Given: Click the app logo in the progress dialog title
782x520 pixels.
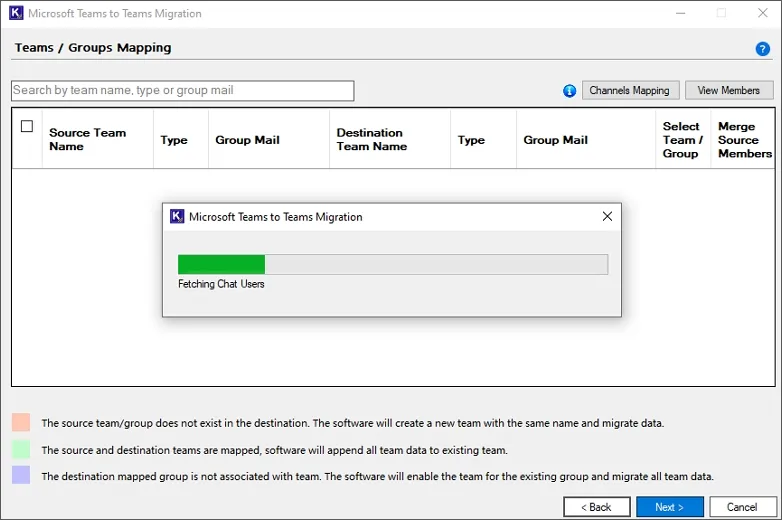Looking at the screenshot, I should point(177,216).
